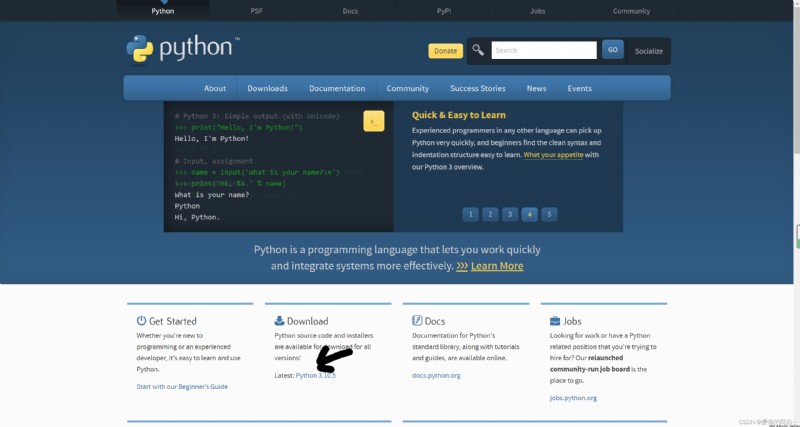Open the PSF top tab
The height and width of the screenshot is (427, 800).
[x=257, y=11]
